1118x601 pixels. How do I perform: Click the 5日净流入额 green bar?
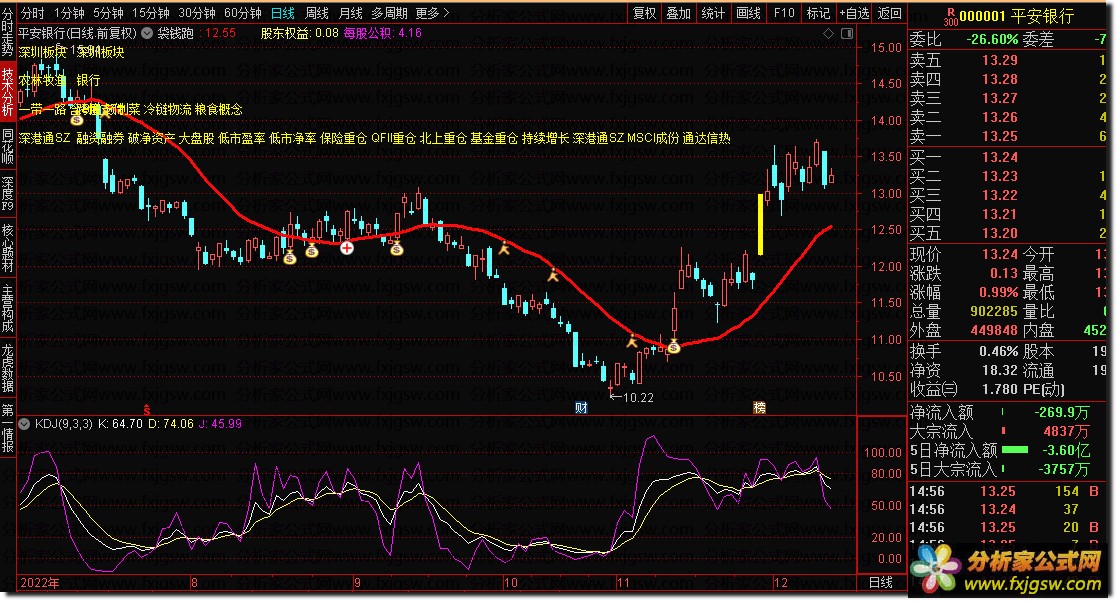coord(1015,450)
